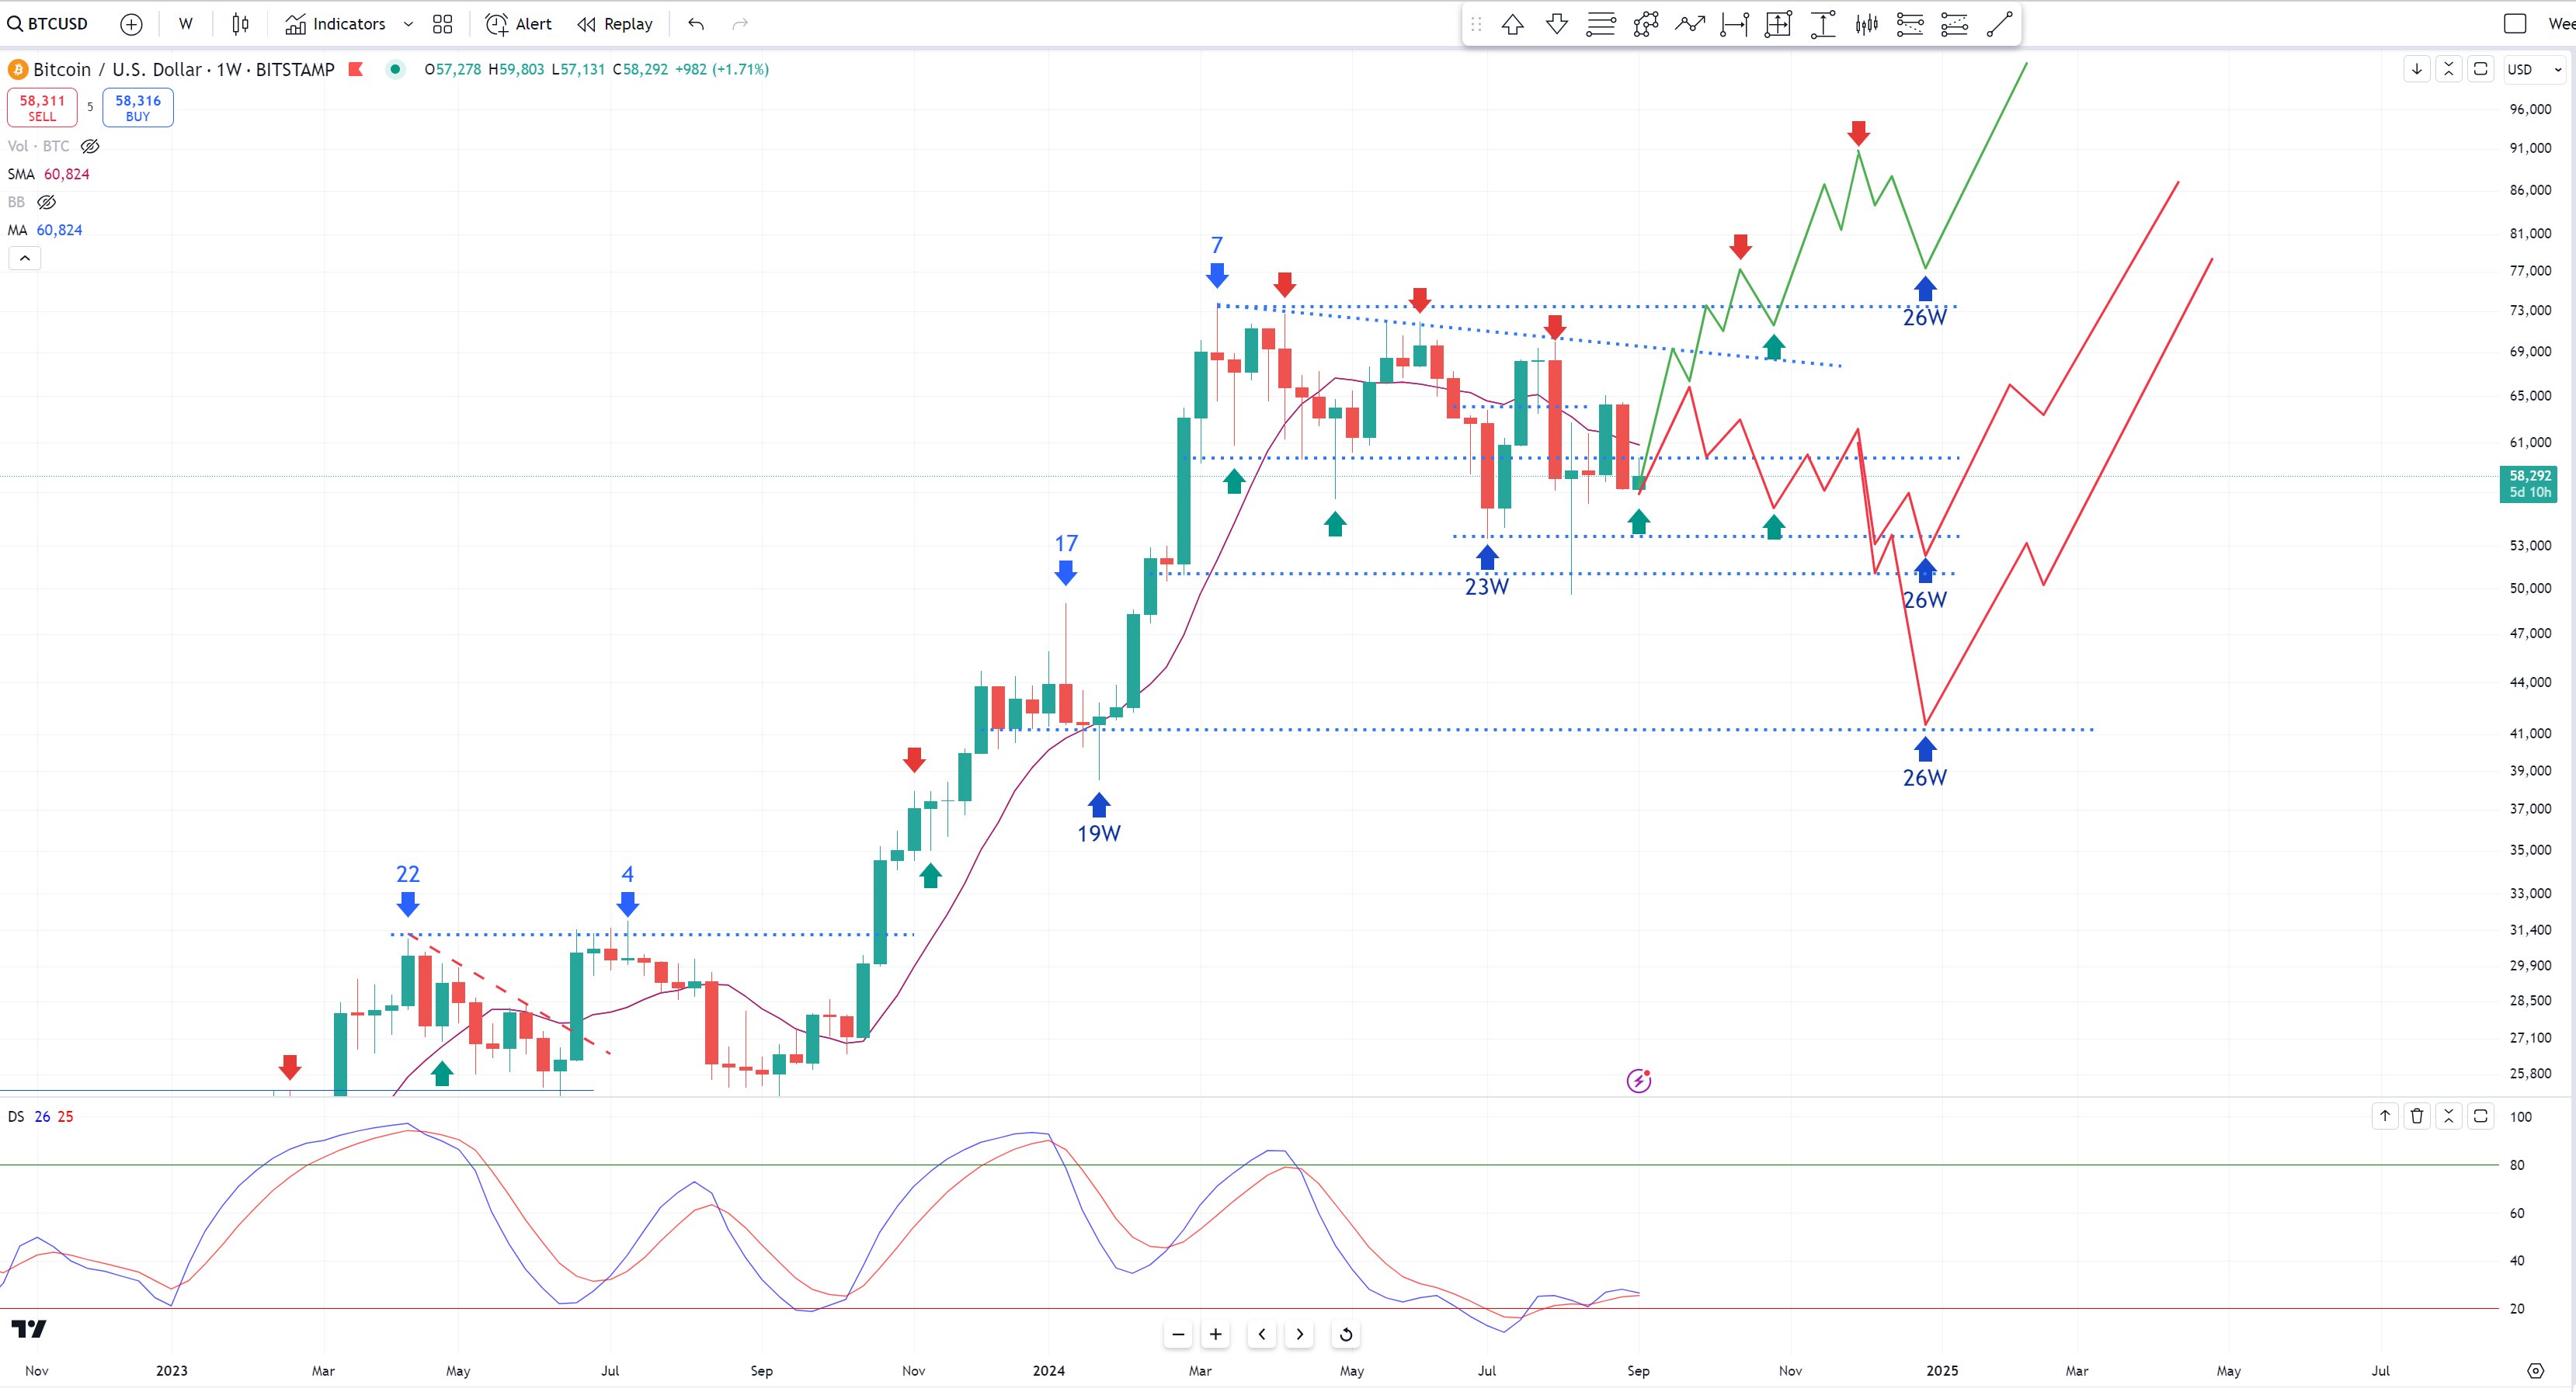This screenshot has width=2576, height=1392.
Task: Select the Arrow Mark Down drawing tool
Action: (x=1556, y=24)
